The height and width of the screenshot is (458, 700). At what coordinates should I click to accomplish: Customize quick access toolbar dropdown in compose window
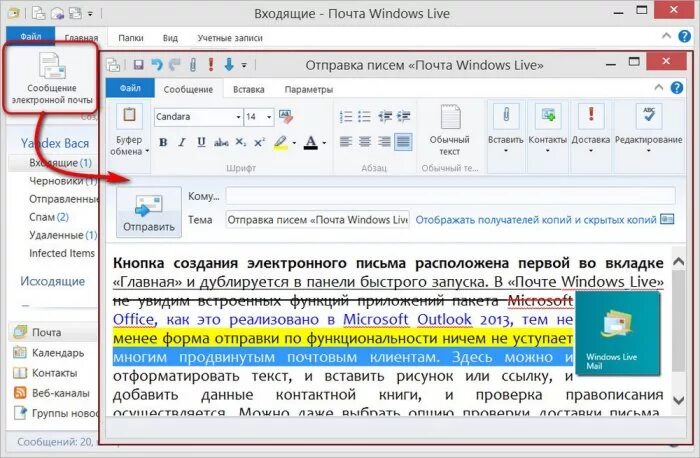(x=244, y=65)
